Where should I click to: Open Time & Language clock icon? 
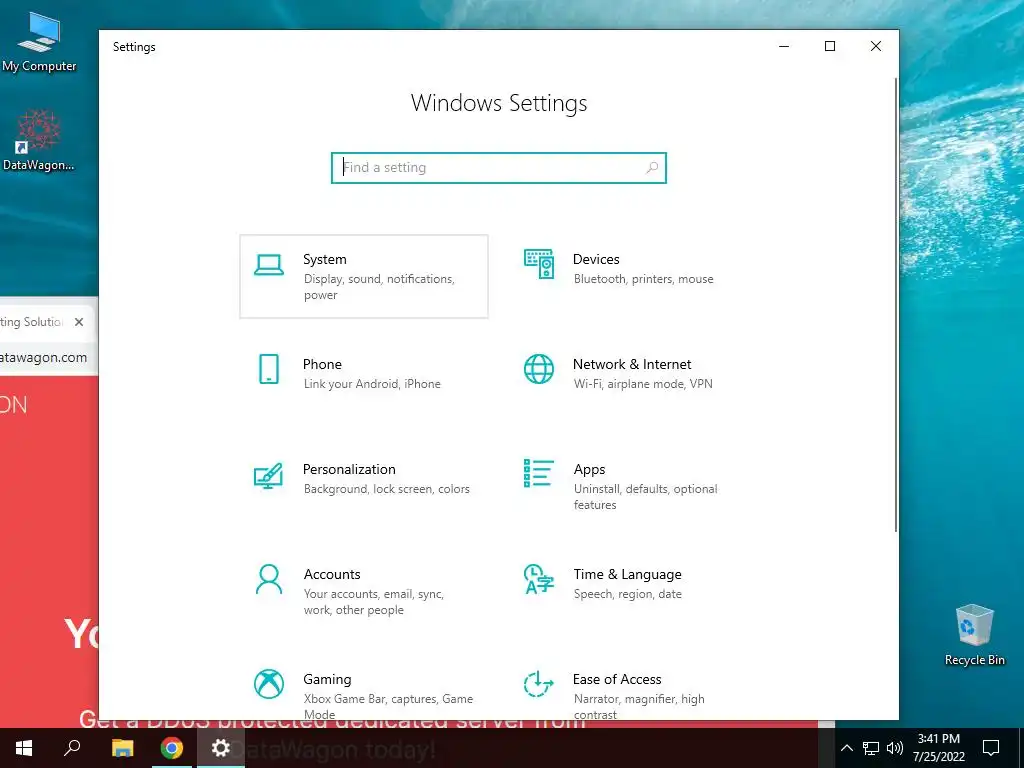pyautogui.click(x=539, y=579)
